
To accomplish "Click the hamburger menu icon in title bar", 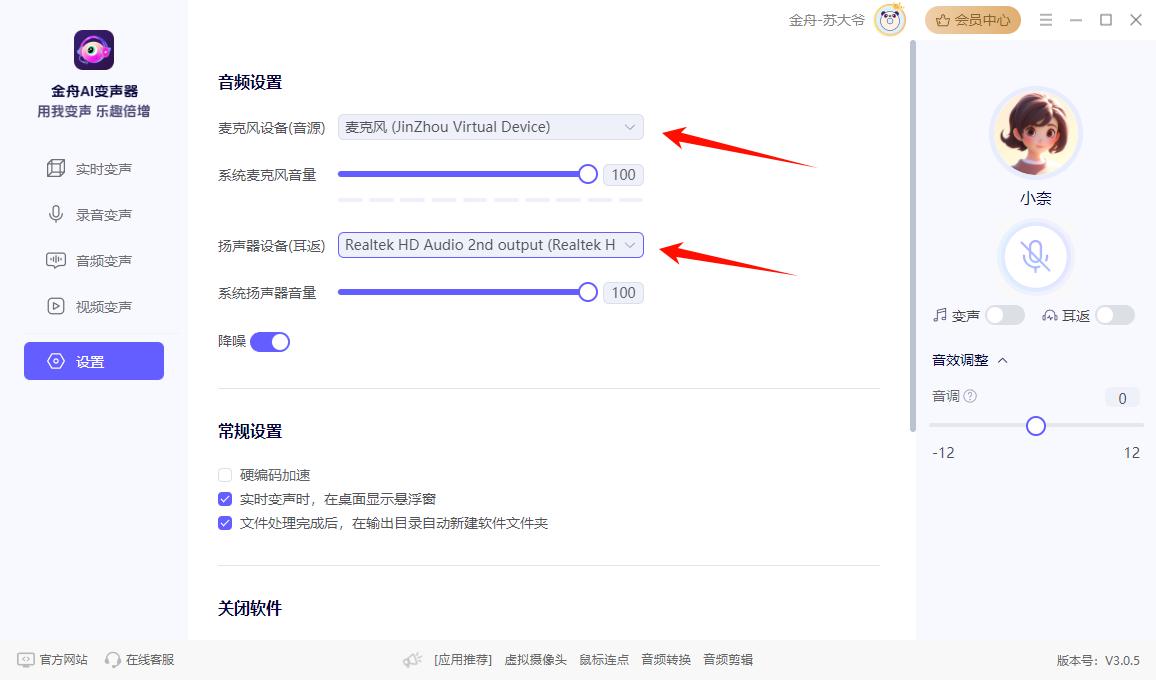I will 1045,20.
